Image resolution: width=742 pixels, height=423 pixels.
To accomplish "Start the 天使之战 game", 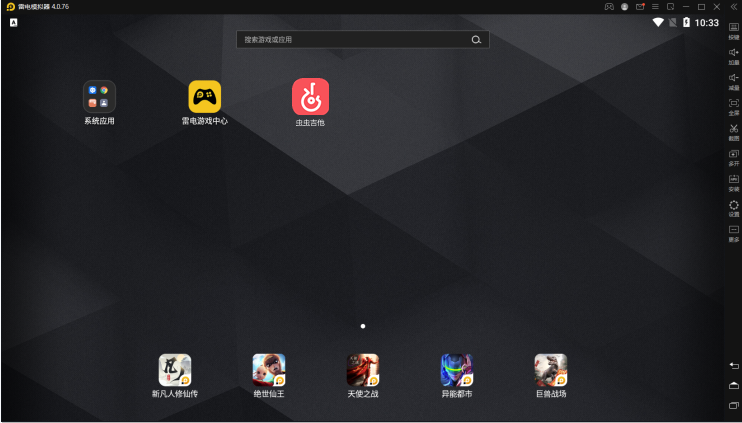I will 362,370.
